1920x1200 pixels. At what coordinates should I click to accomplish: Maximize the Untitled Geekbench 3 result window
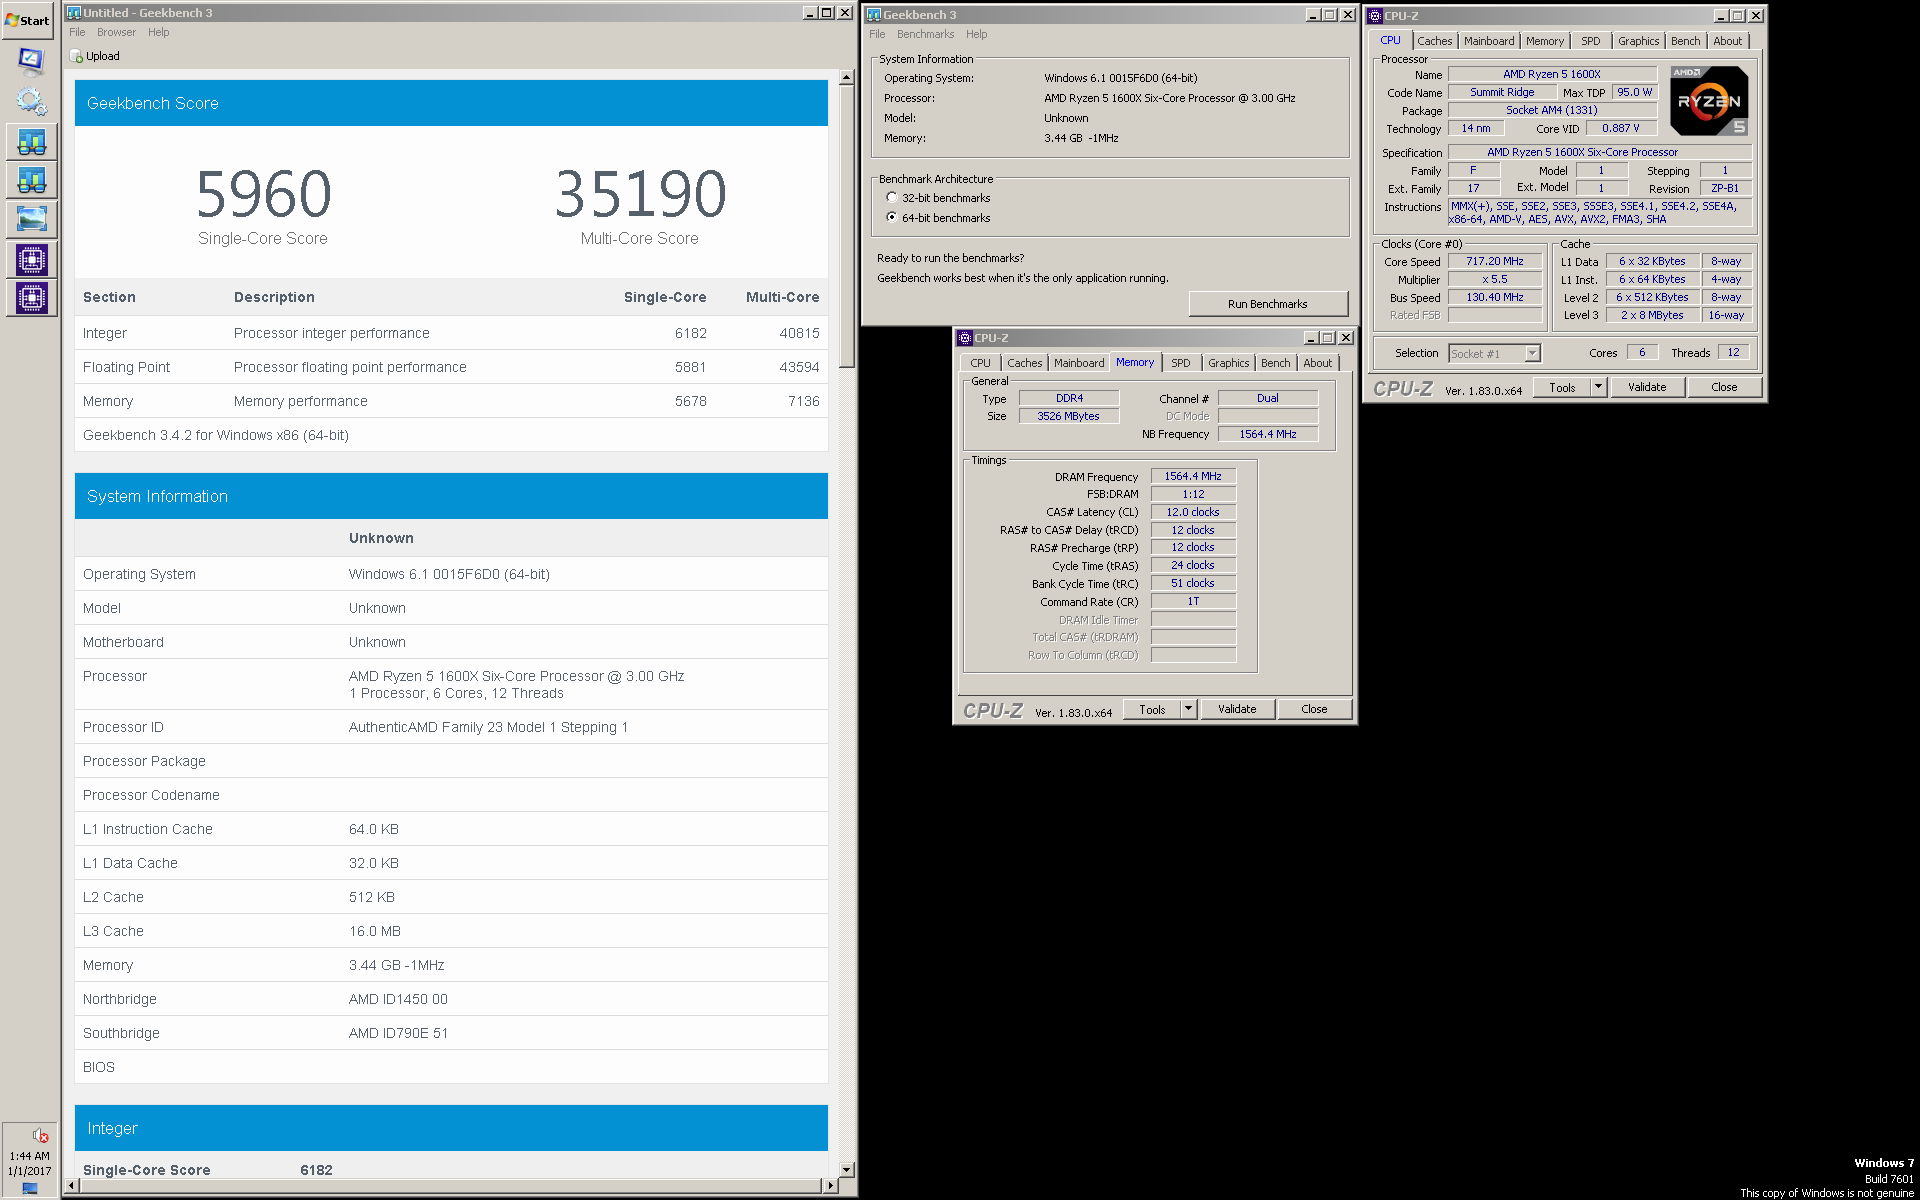pyautogui.click(x=826, y=13)
